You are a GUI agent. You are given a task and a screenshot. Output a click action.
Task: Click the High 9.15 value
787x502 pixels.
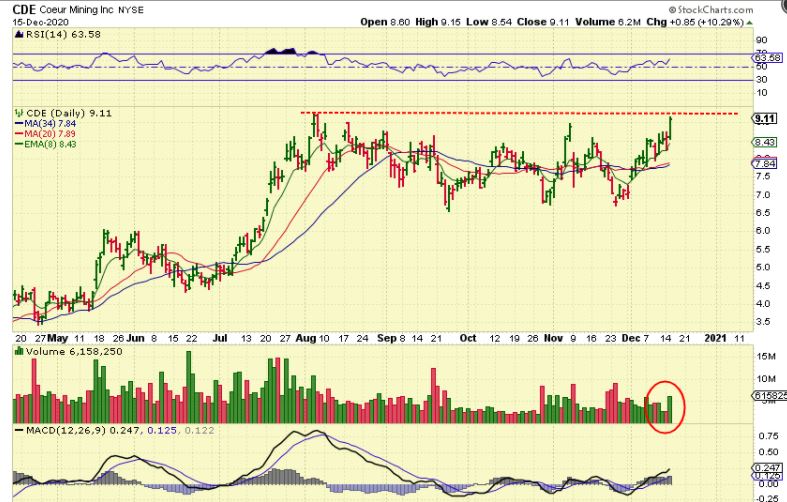[438, 22]
